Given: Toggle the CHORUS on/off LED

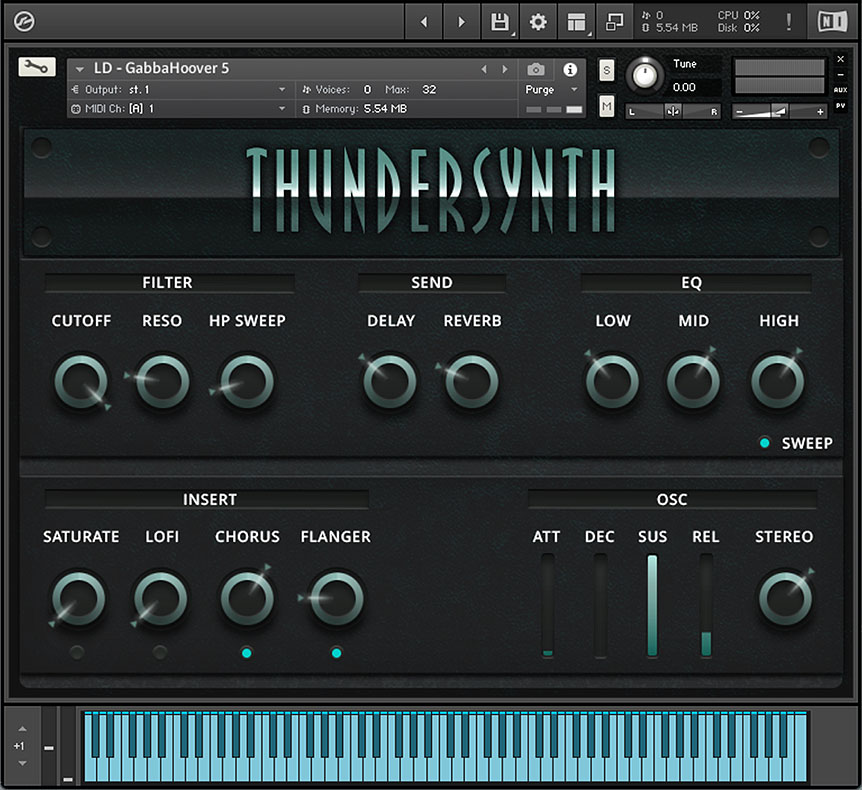Looking at the screenshot, I should pos(247,653).
